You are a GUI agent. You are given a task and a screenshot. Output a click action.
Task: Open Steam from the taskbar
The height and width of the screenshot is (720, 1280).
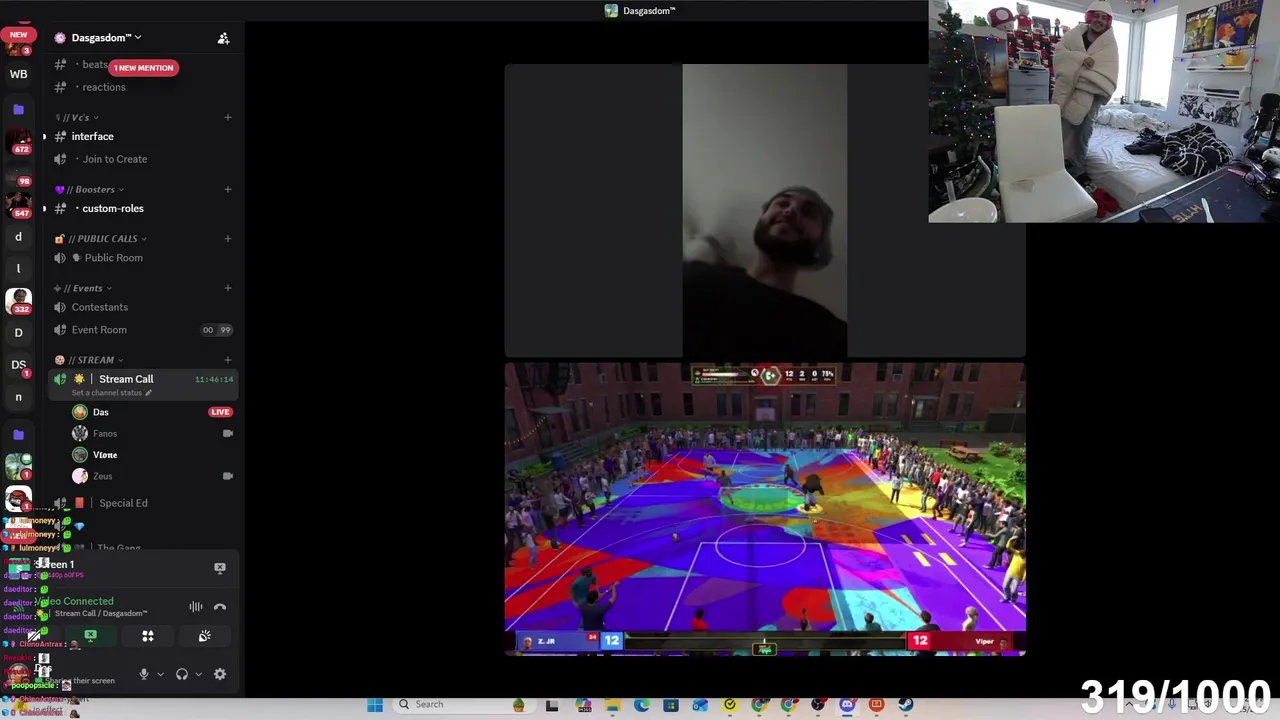905,705
